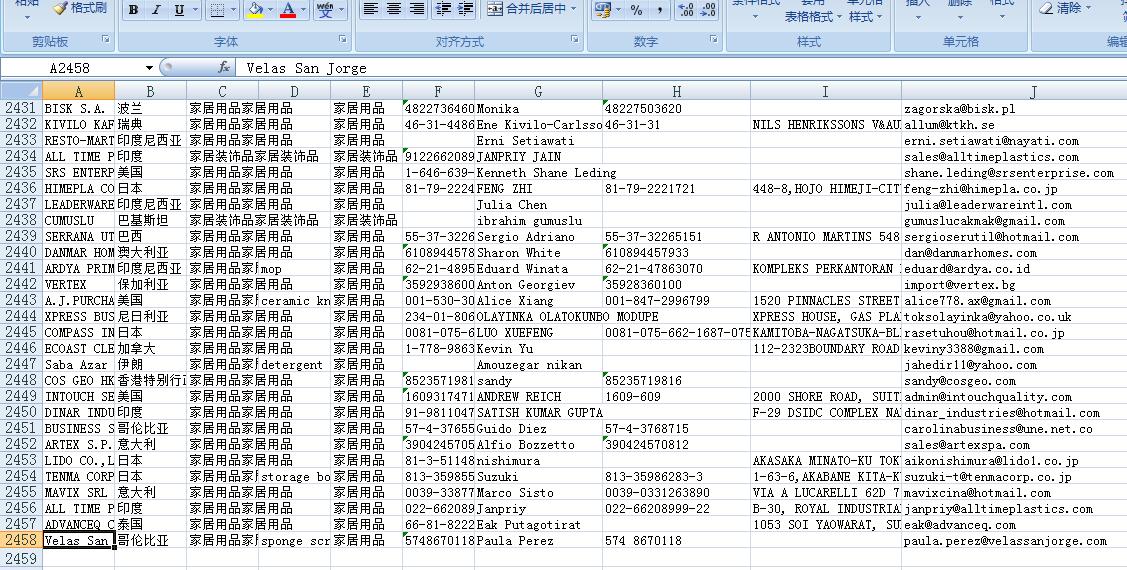Select row header 2431

click(x=21, y=109)
